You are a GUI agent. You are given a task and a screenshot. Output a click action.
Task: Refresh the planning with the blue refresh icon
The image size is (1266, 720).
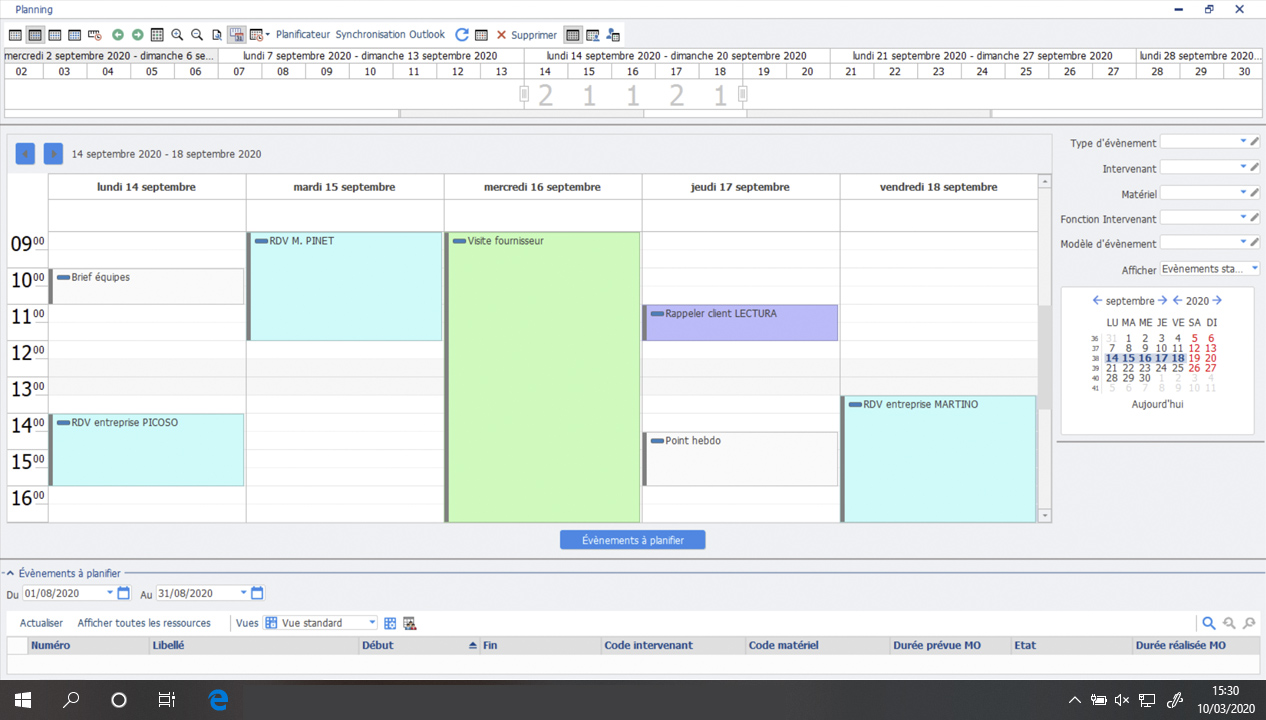461,33
